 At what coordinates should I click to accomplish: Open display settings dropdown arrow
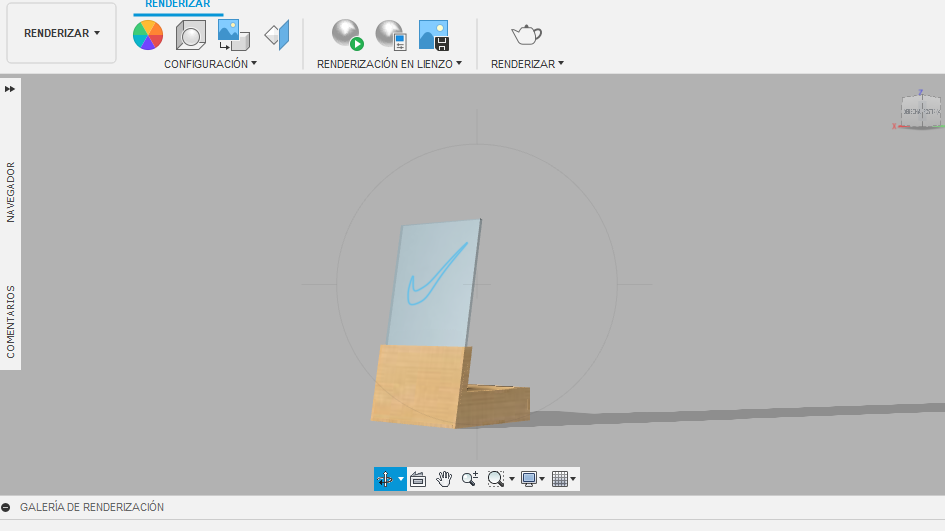(542, 479)
